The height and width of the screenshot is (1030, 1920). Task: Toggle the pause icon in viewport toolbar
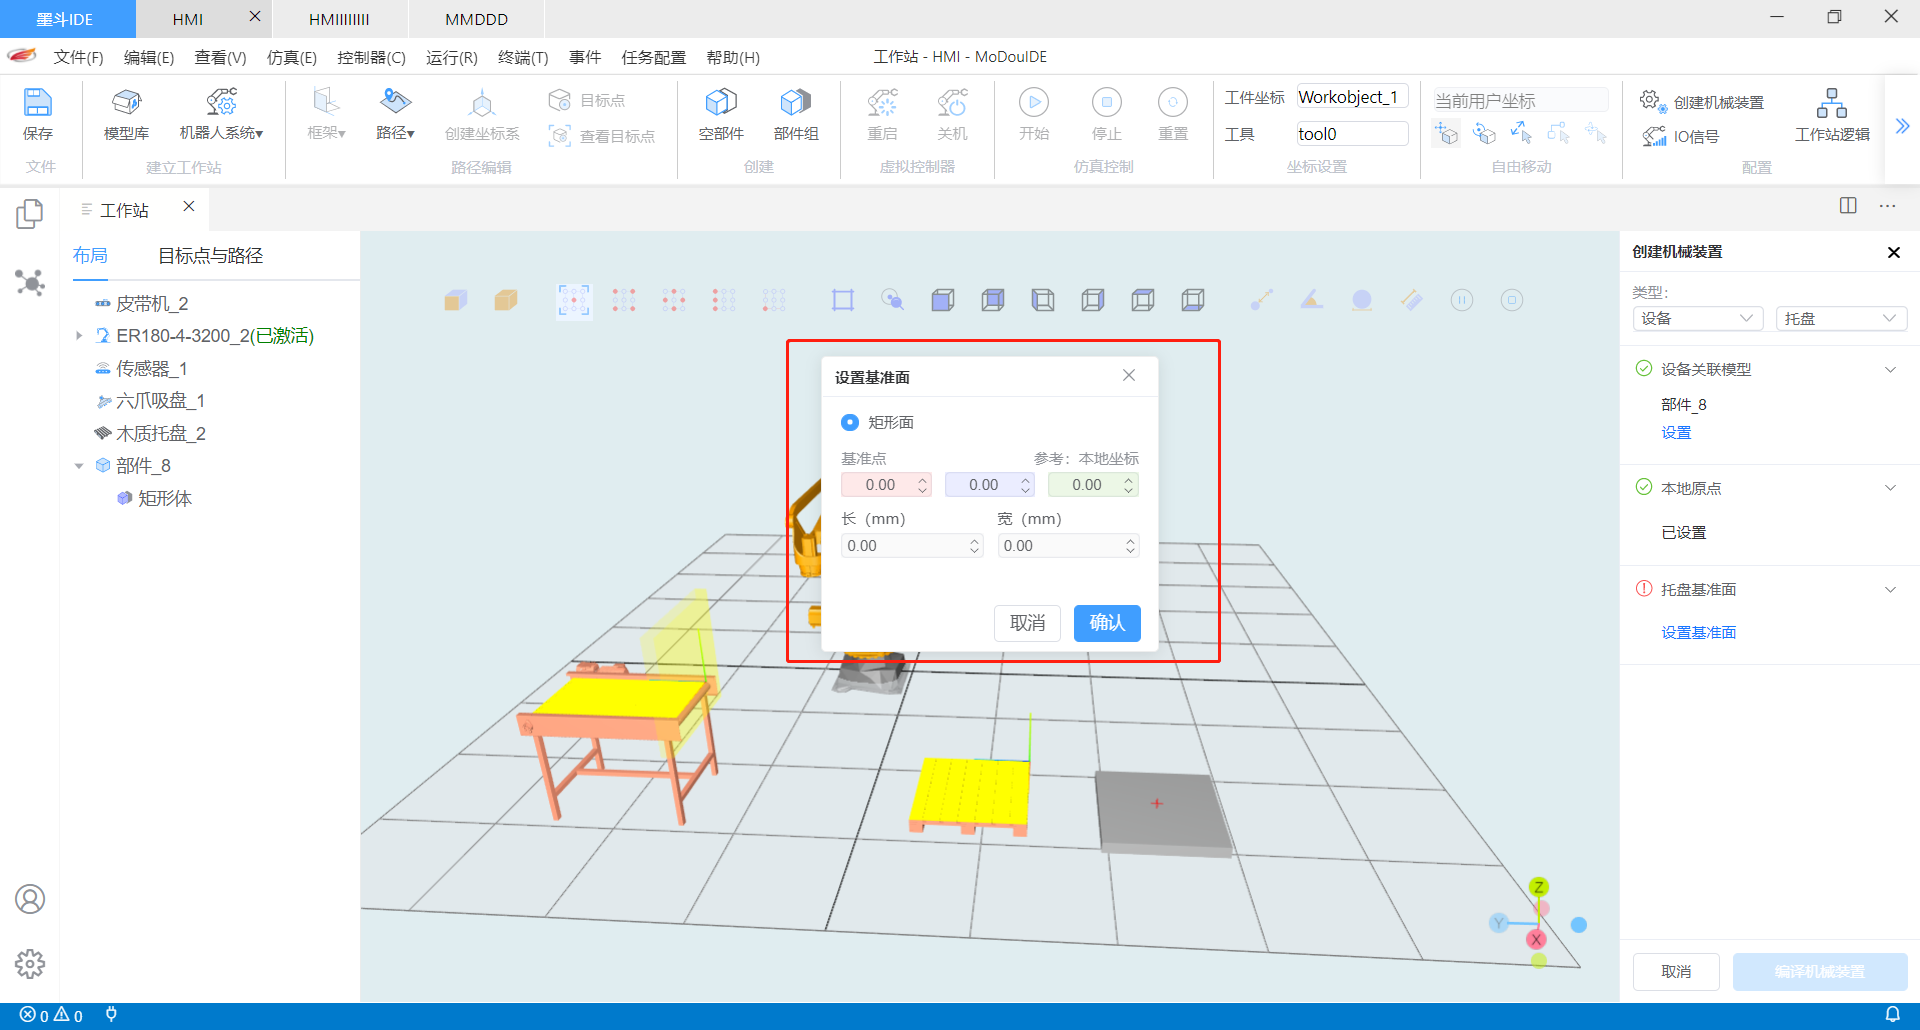(x=1462, y=299)
